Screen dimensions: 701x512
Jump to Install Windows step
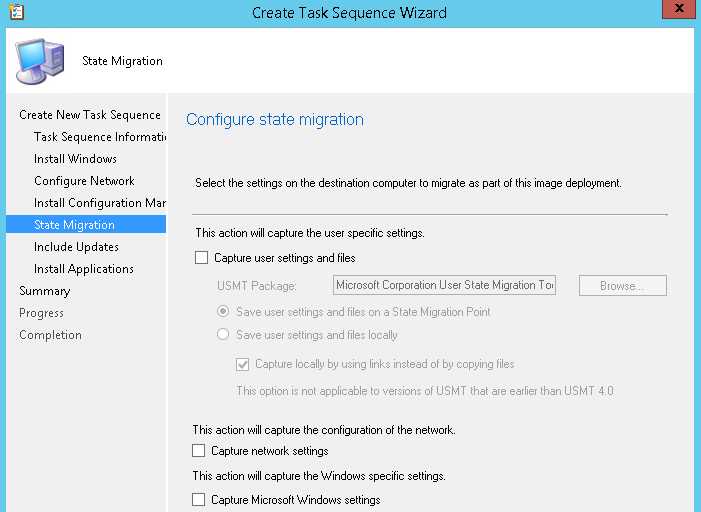[75, 159]
